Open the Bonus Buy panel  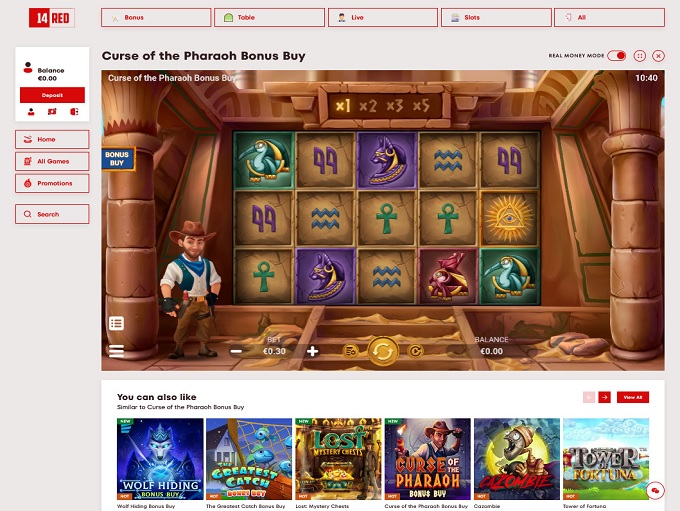118,159
